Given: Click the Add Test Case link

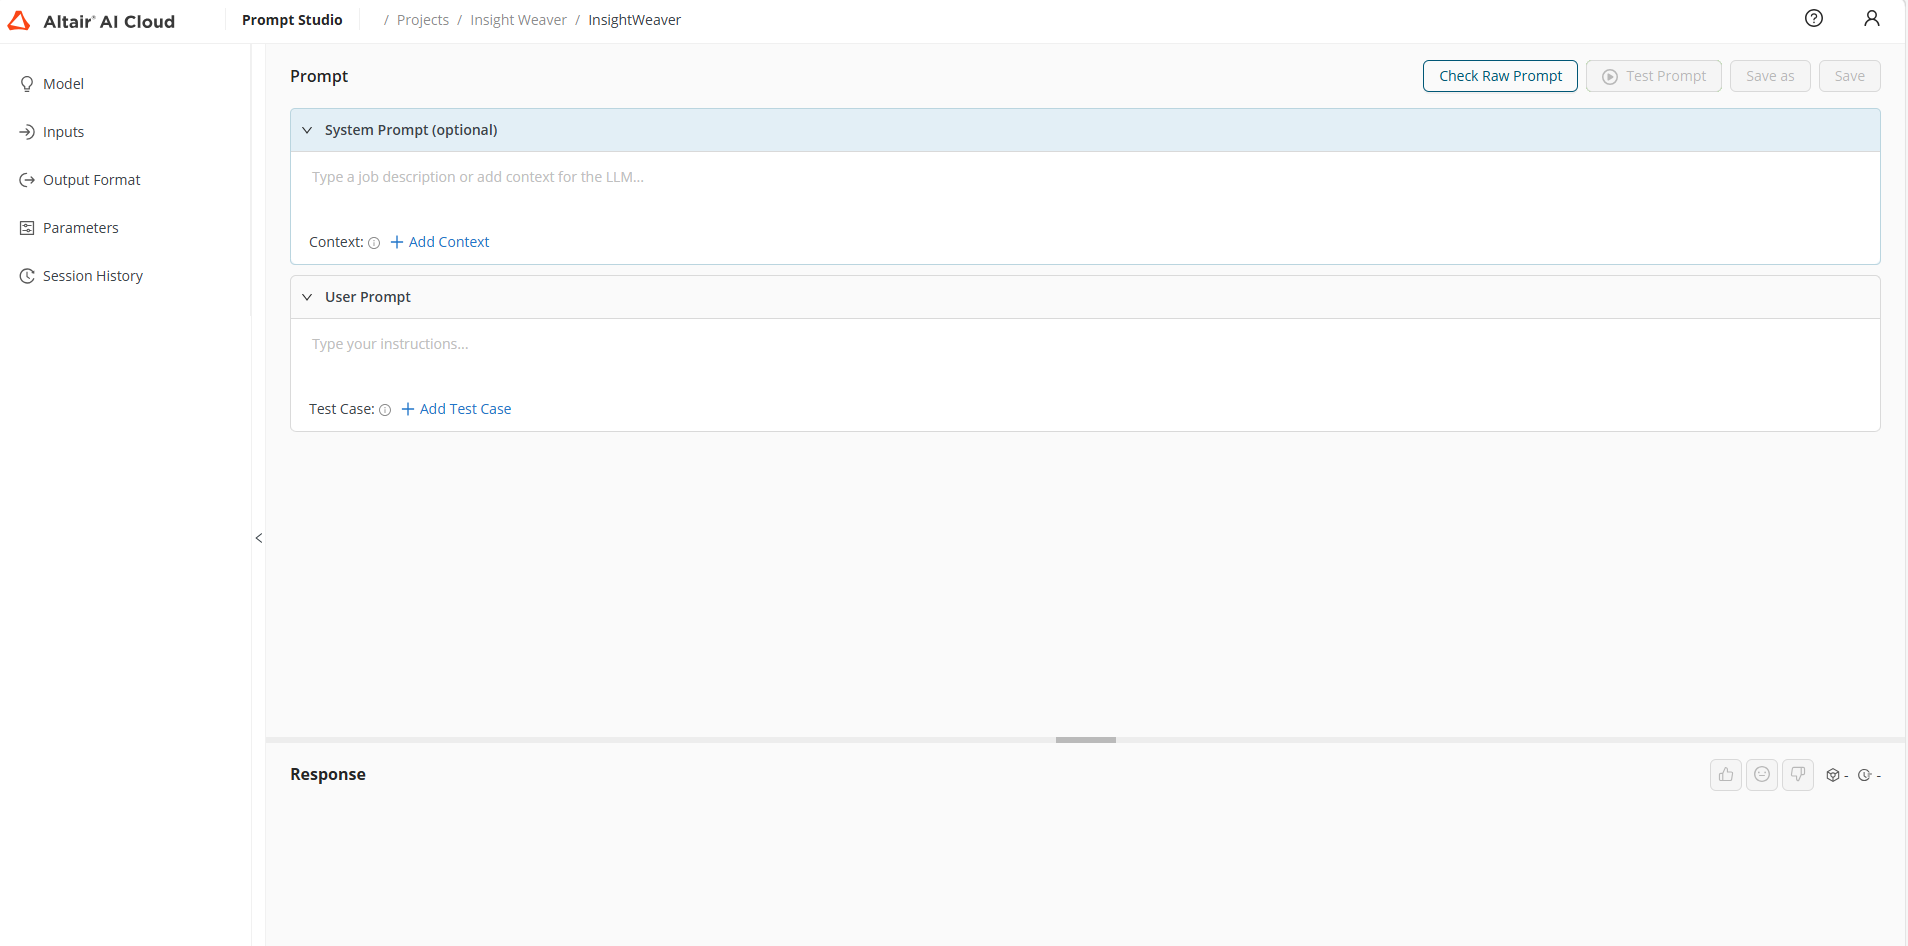Looking at the screenshot, I should point(456,409).
